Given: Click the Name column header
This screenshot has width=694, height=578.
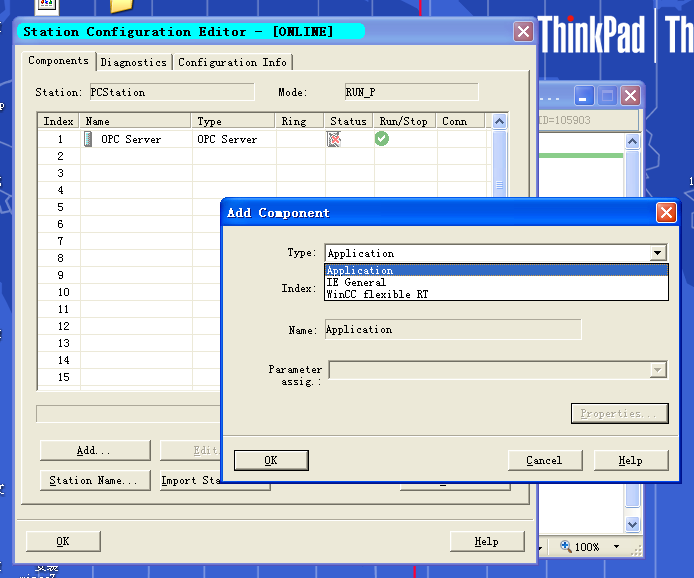Looking at the screenshot, I should tap(135, 121).
